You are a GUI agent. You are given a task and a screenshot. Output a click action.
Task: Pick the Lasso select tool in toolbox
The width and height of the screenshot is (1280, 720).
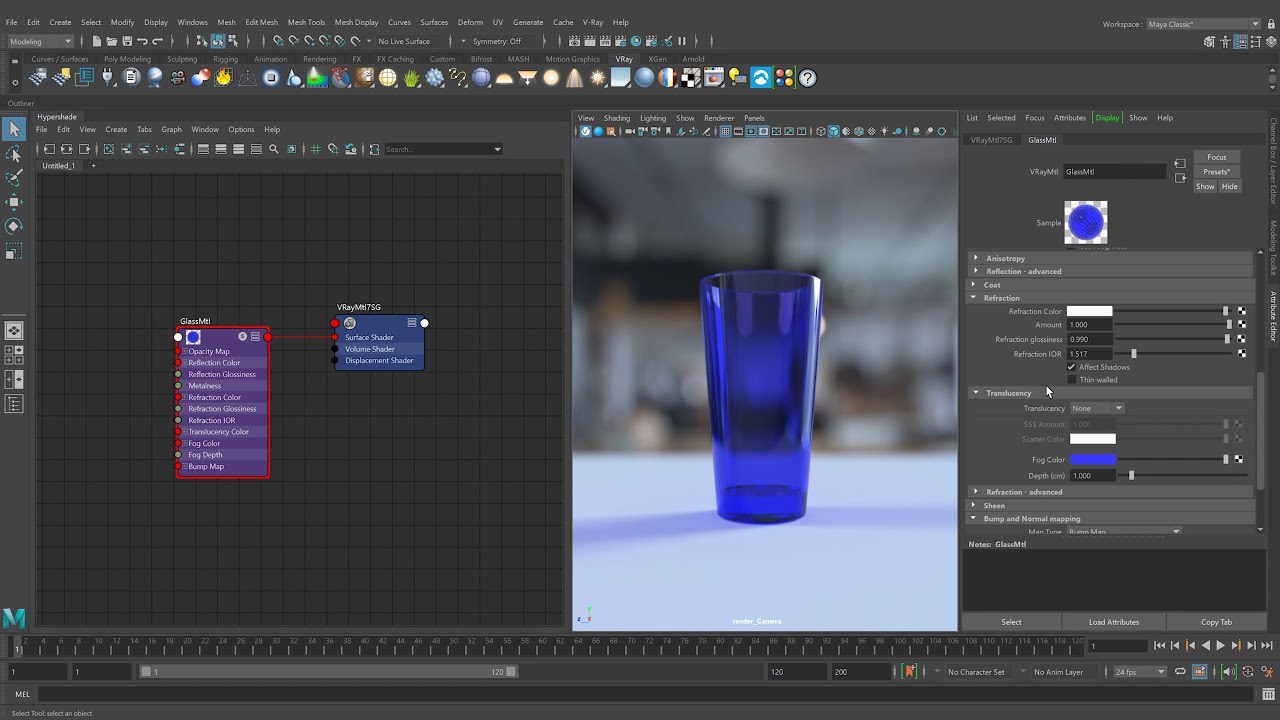point(14,154)
